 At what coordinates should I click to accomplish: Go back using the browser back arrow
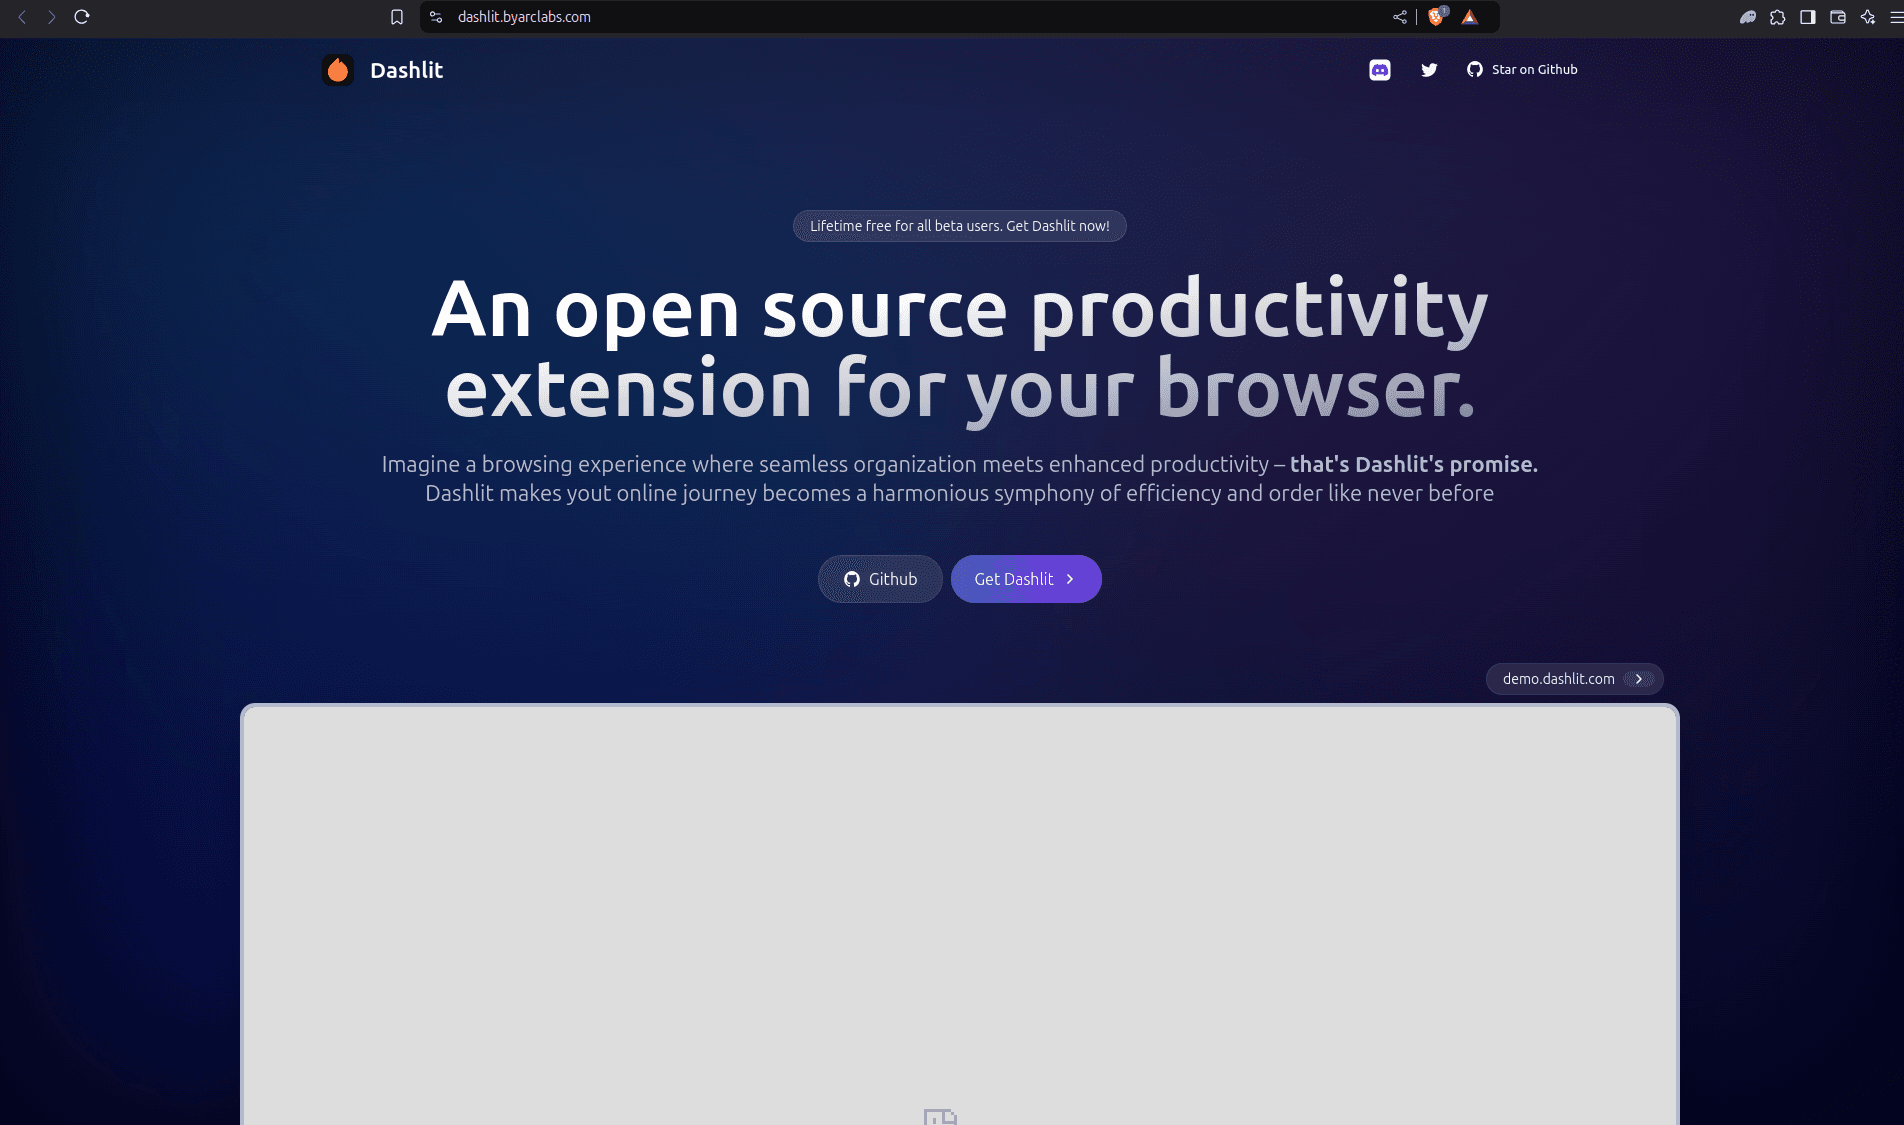pyautogui.click(x=22, y=17)
